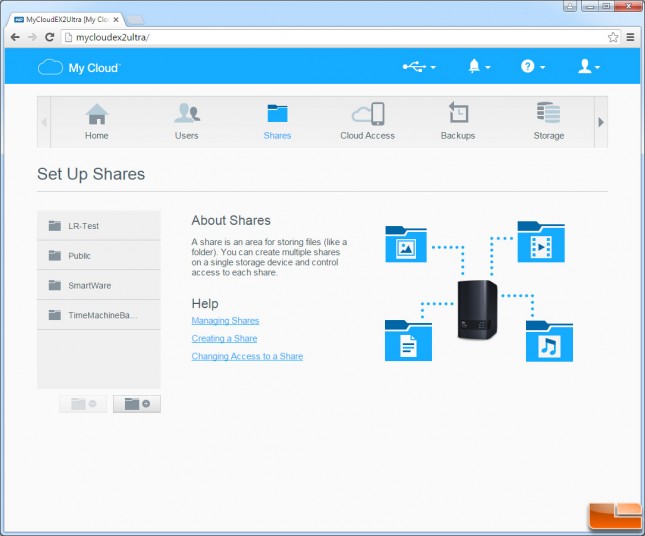Click the pictures folder illustration icon
The height and width of the screenshot is (536, 645).
pyautogui.click(x=406, y=244)
